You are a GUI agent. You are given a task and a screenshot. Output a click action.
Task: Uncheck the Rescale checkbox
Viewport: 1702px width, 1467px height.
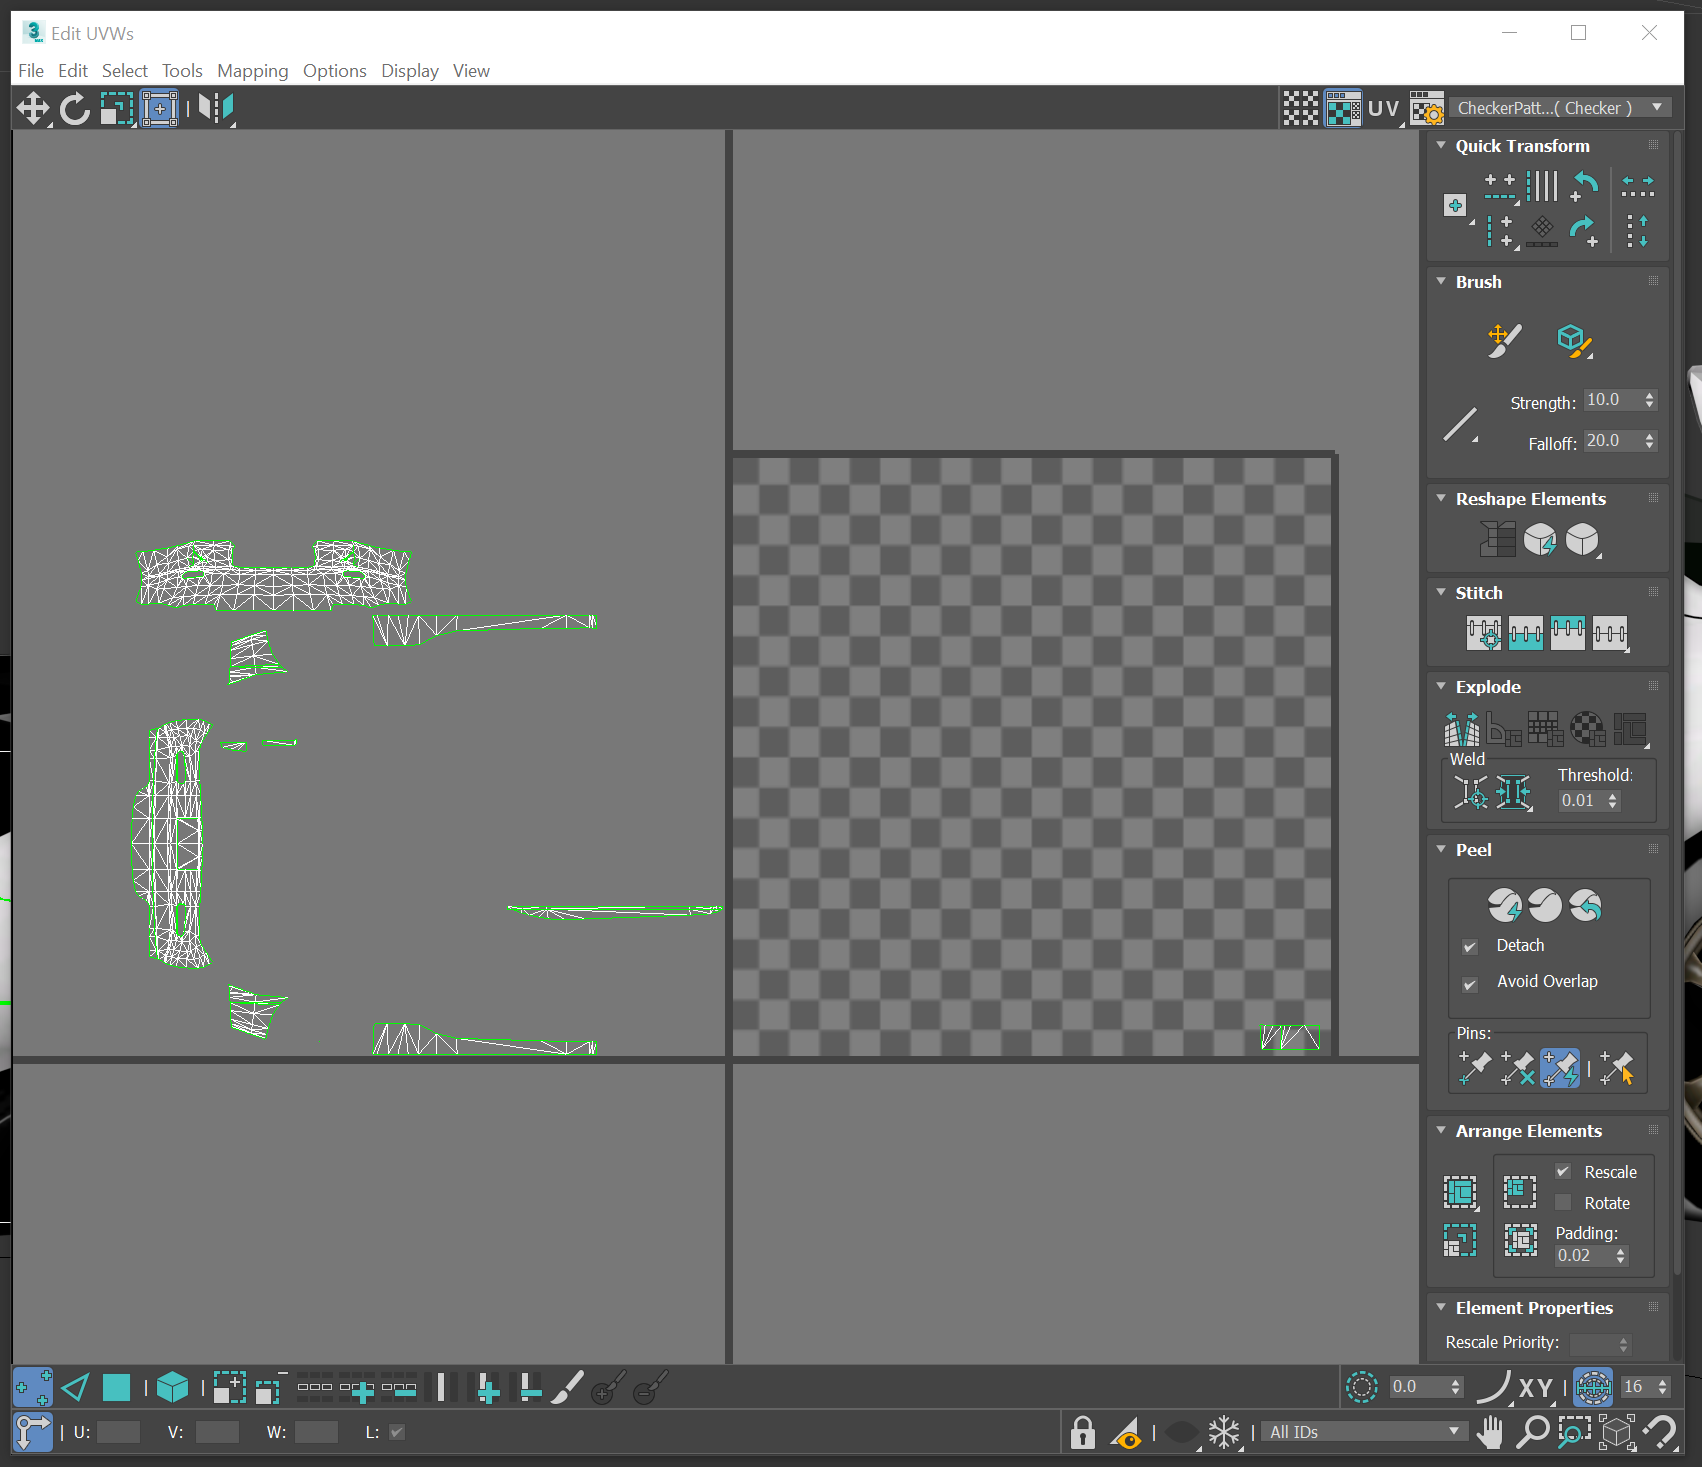[x=1563, y=1171]
